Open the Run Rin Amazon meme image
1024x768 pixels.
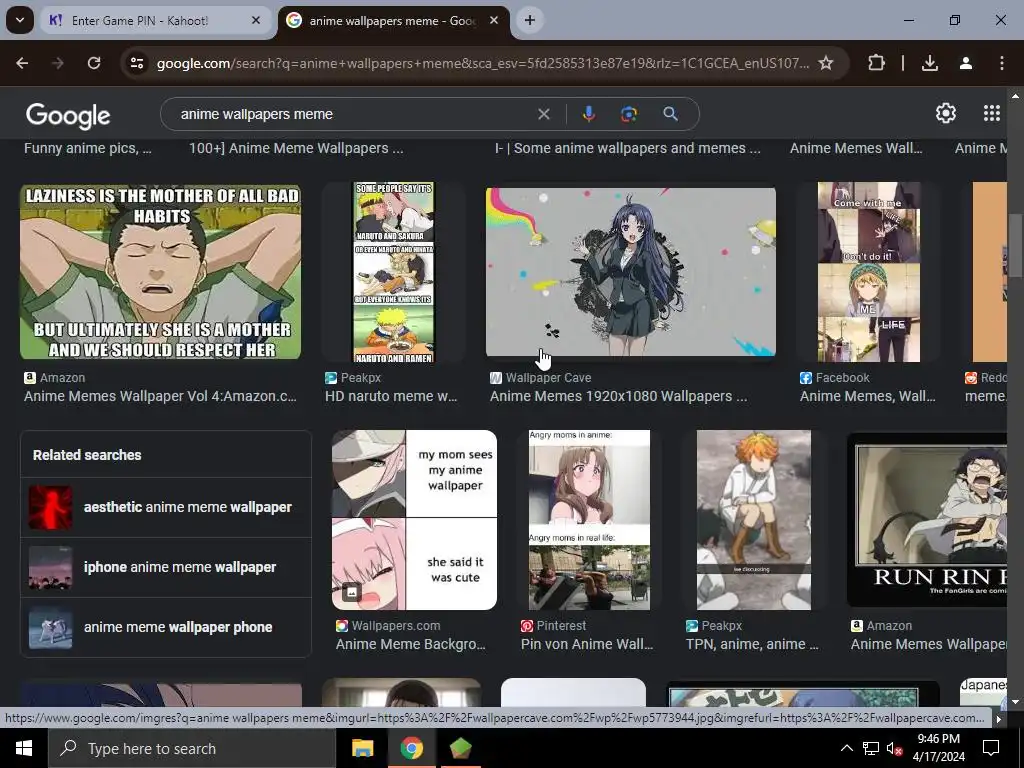pos(927,519)
